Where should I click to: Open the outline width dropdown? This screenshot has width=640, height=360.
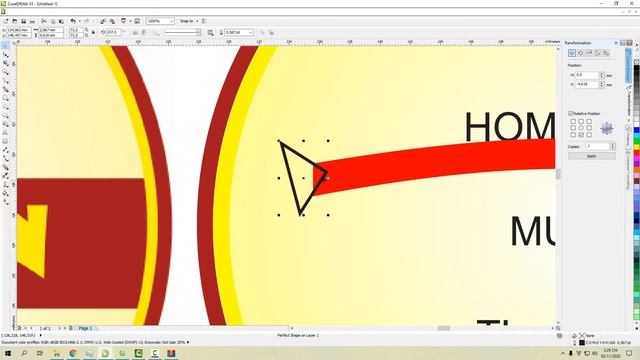coord(251,32)
